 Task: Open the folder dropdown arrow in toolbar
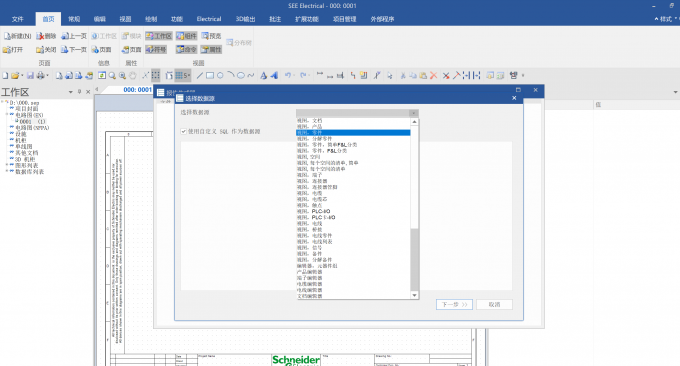pyautogui.click(x=22, y=75)
